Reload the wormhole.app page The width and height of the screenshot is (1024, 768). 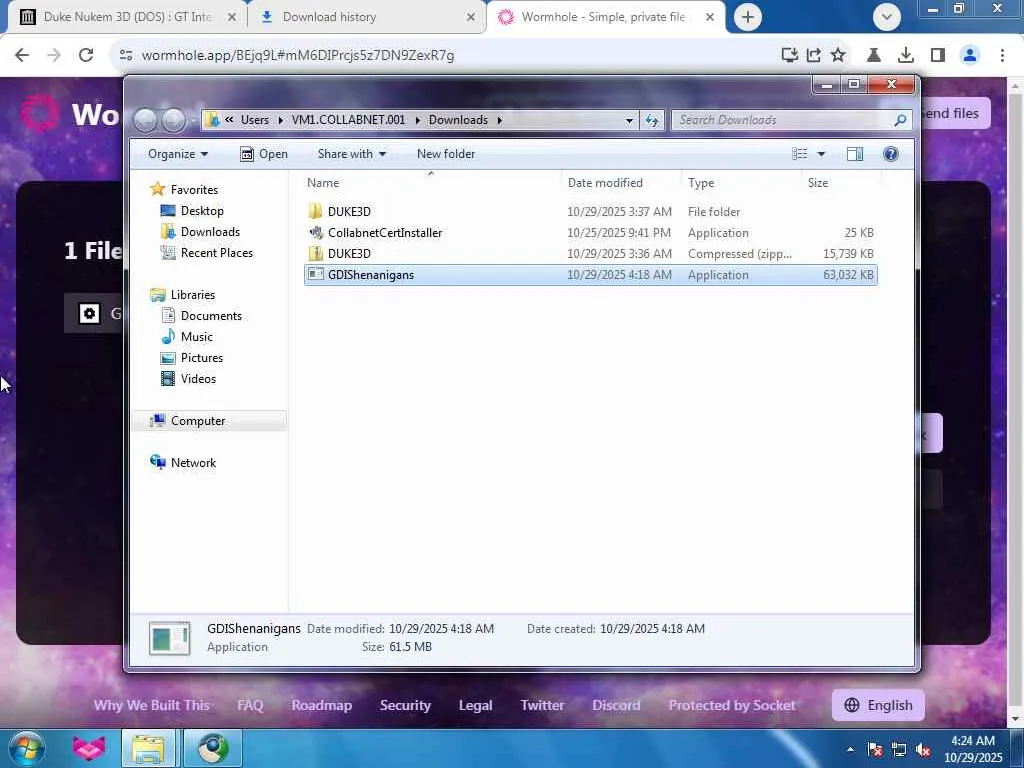point(86,56)
